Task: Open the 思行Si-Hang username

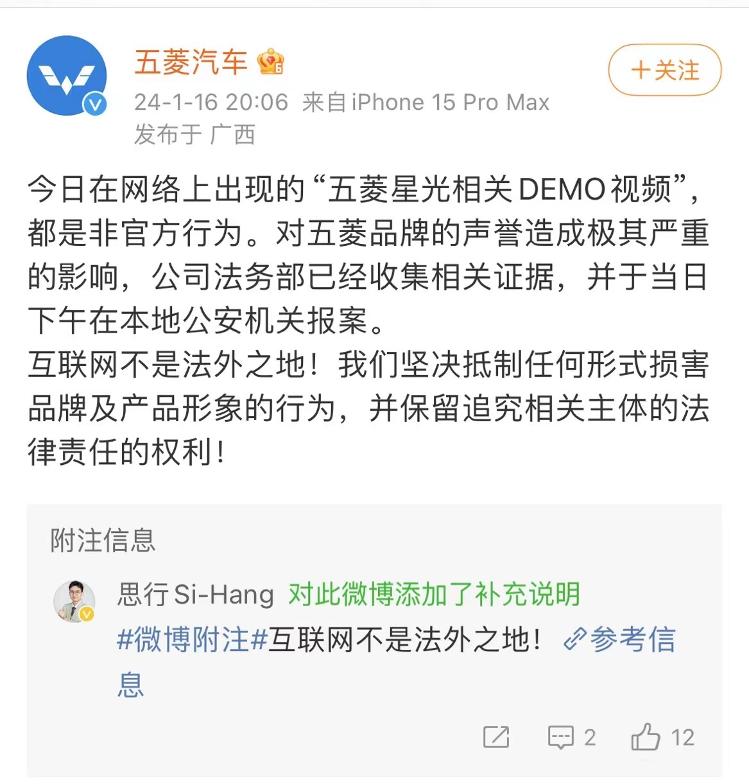Action: coord(196,594)
